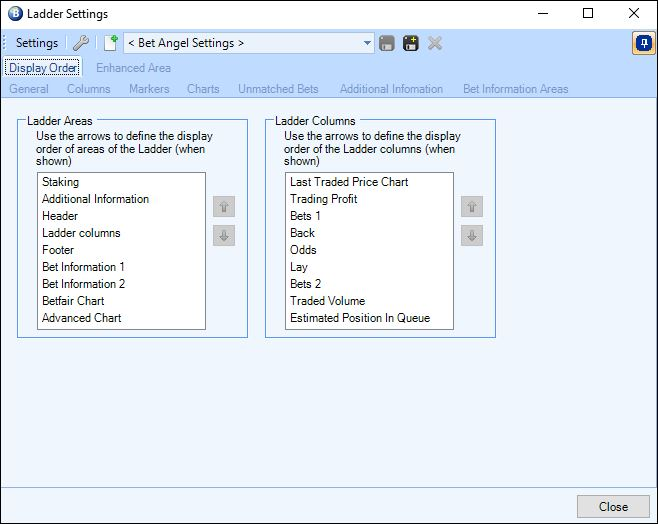Toggle the pin window icon
Screen dimensions: 658x524
click(x=644, y=43)
